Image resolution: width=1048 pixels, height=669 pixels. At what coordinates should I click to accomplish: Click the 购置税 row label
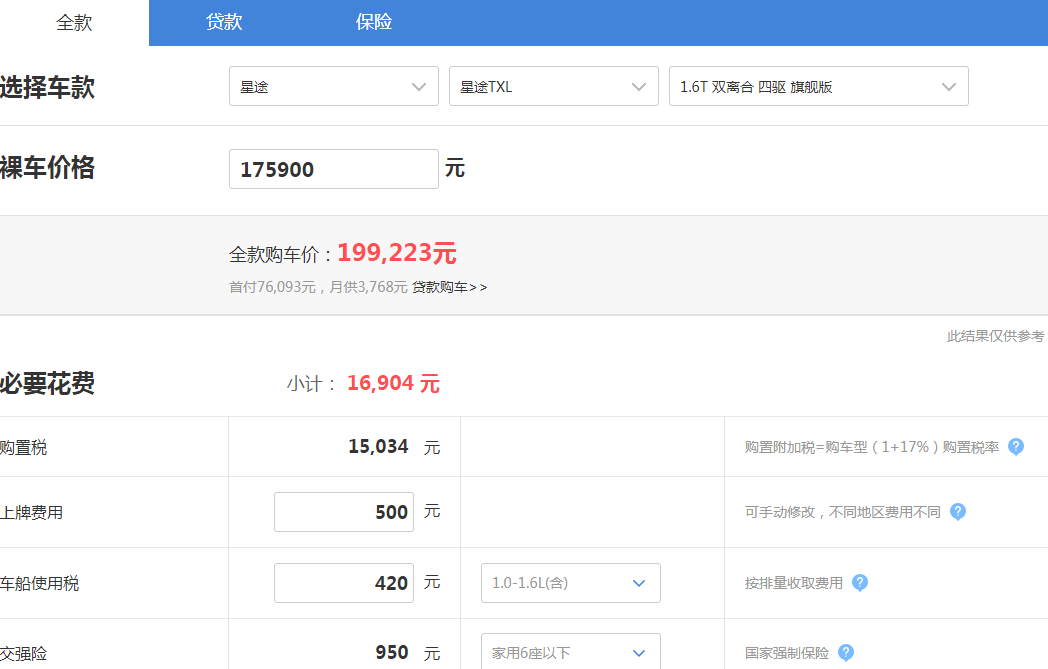click(x=23, y=448)
